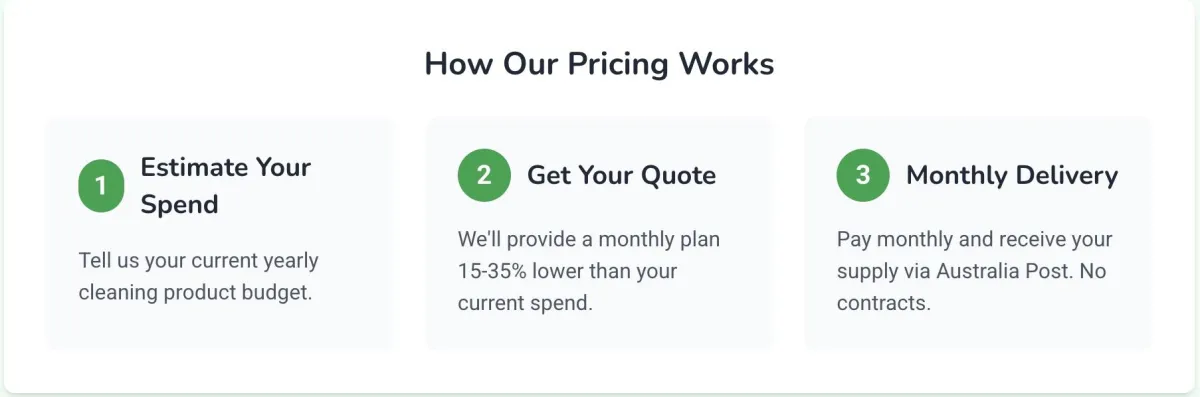Viewport: 1200px width, 397px height.
Task: Click the "Estimate Your Spend" card title
Action: (x=226, y=185)
